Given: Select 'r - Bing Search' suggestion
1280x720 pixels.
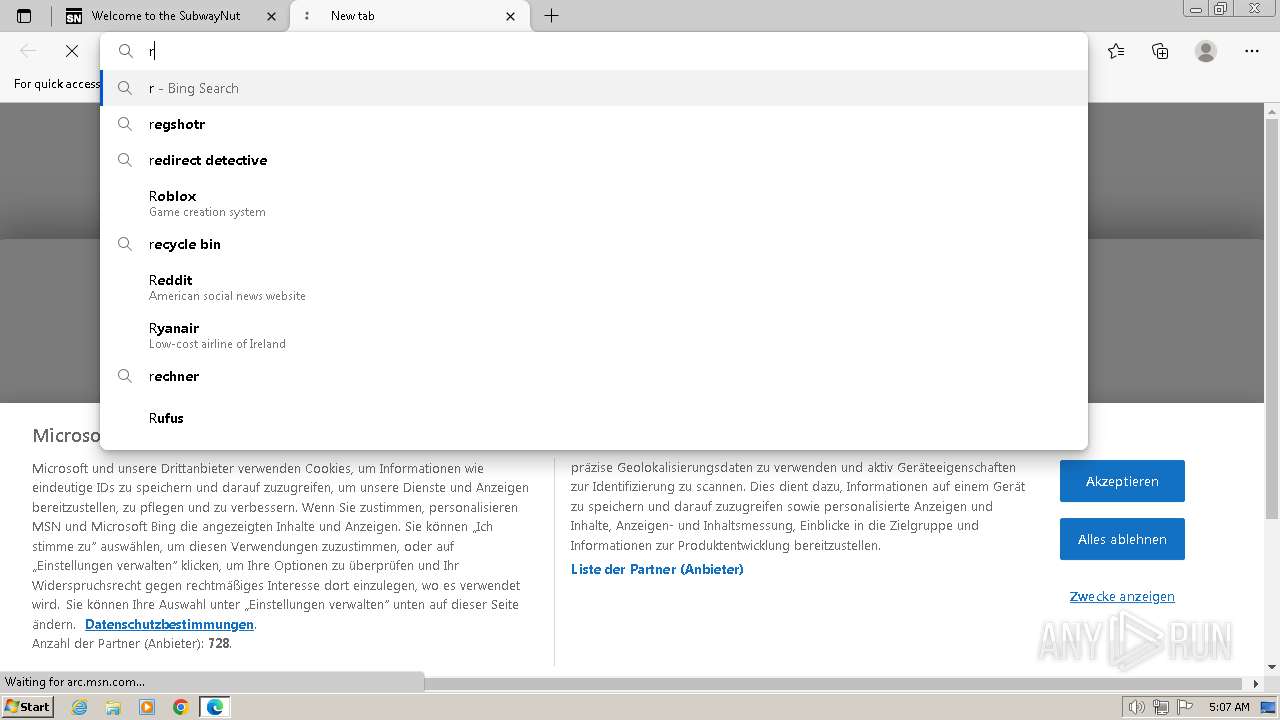Looking at the screenshot, I should 594,88.
